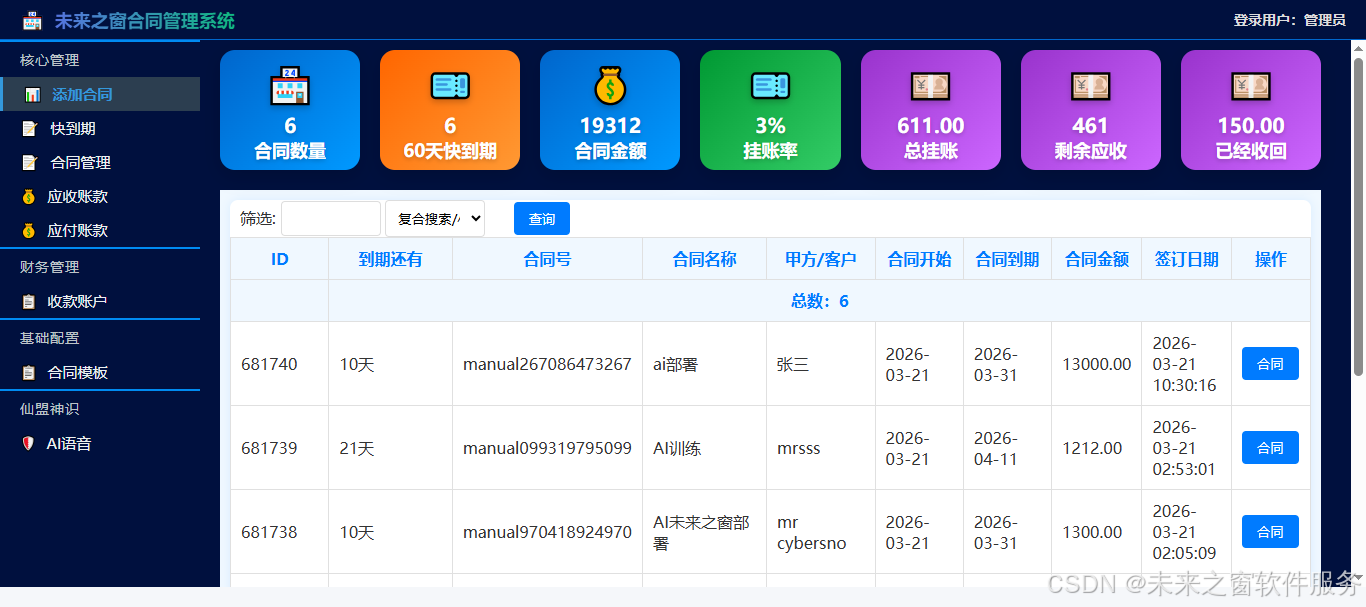Viewport: 1366px width, 607px height.
Task: Click the 合同金额 column header
Action: point(1097,259)
